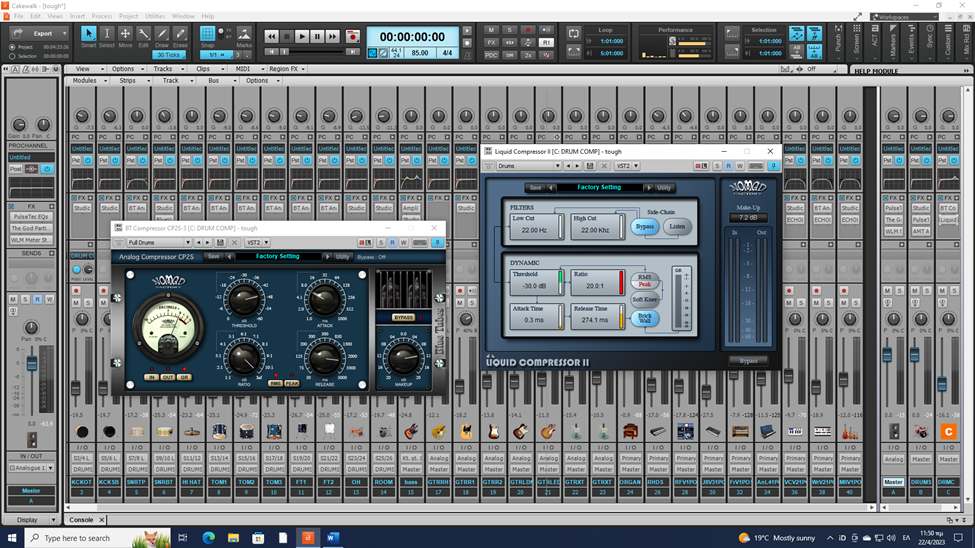Click the bass guitar track icon
The height and width of the screenshot is (548, 975).
coord(411,432)
